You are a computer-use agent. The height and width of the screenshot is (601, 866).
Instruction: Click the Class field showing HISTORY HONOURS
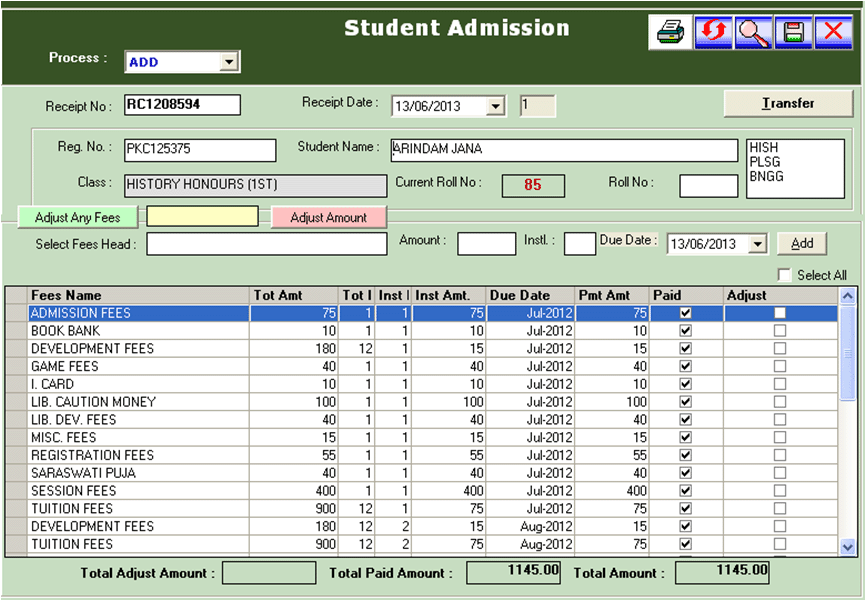tap(255, 186)
